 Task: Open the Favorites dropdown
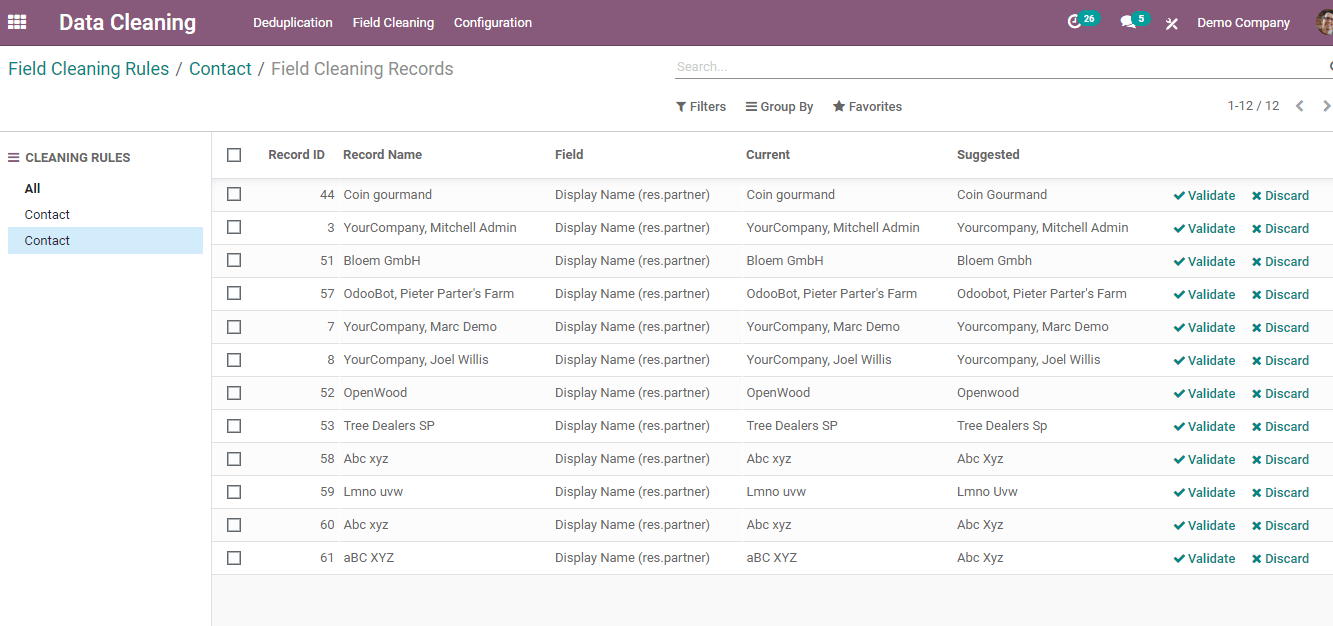(867, 107)
